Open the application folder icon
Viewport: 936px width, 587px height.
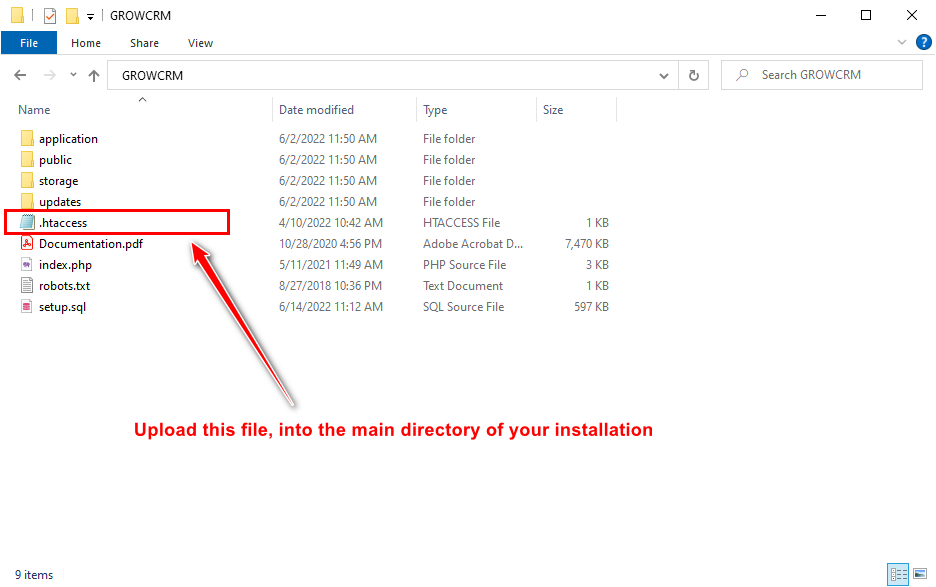click(x=27, y=139)
